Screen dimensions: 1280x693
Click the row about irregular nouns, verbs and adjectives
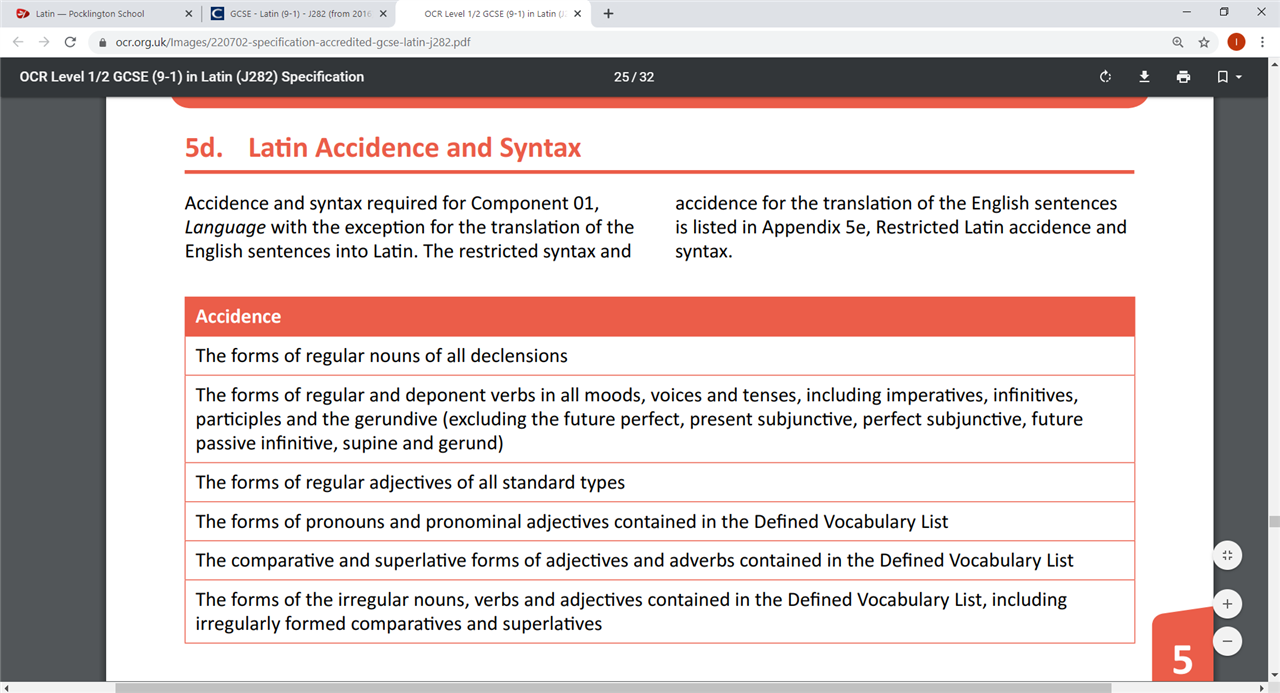point(660,611)
